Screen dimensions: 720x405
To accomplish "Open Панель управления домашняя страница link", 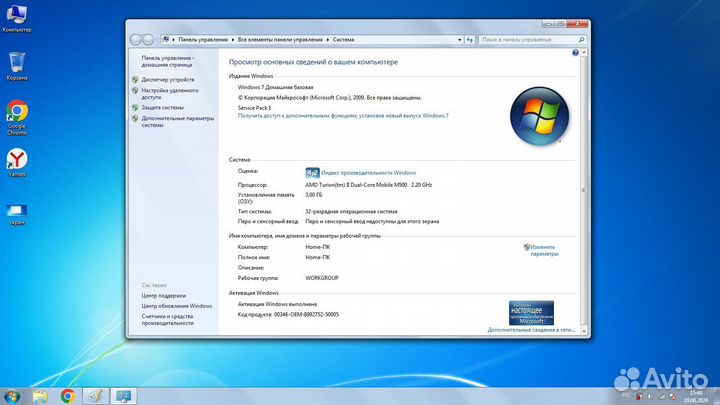I will (x=168, y=62).
